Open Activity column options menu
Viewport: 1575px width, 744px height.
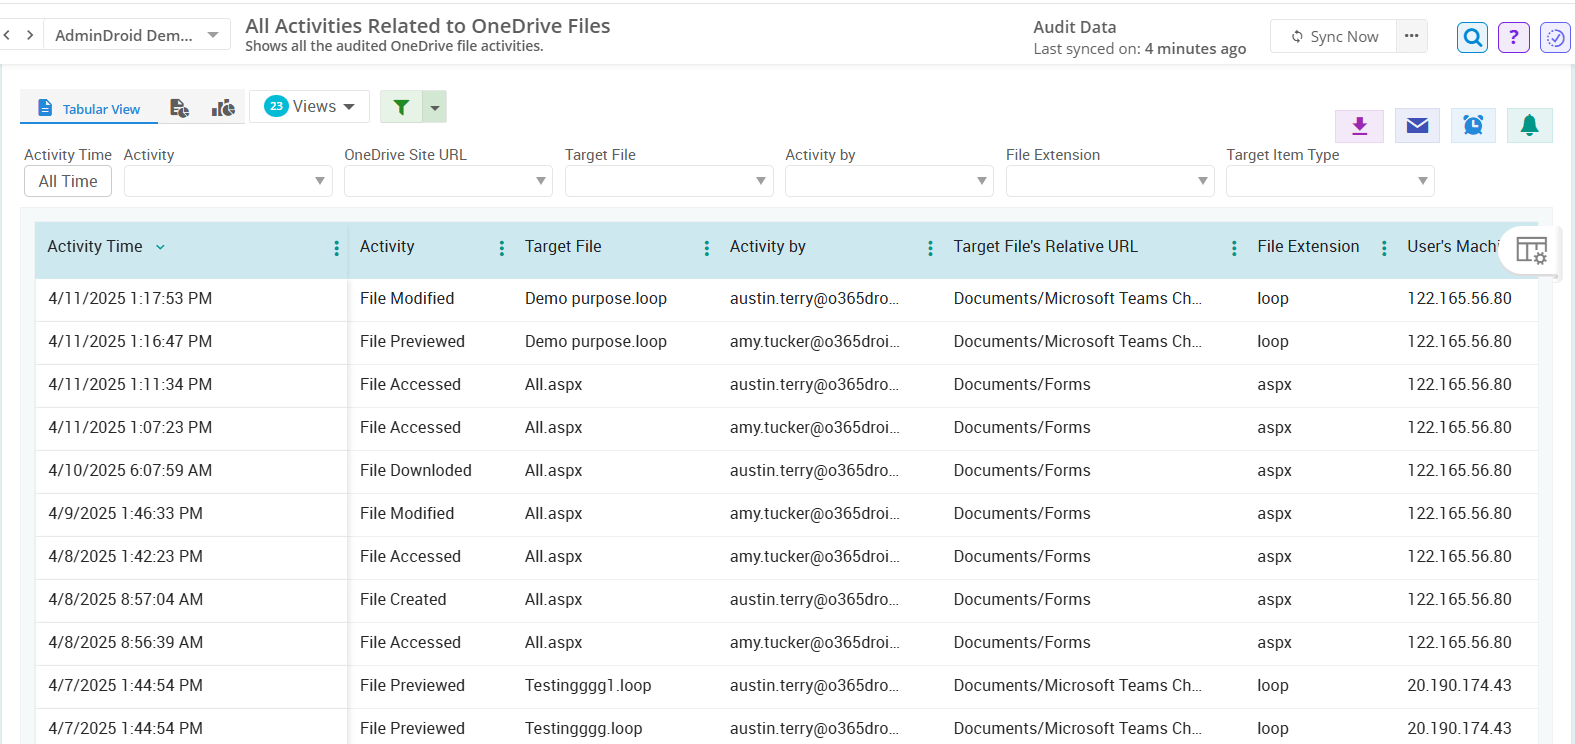tap(501, 248)
